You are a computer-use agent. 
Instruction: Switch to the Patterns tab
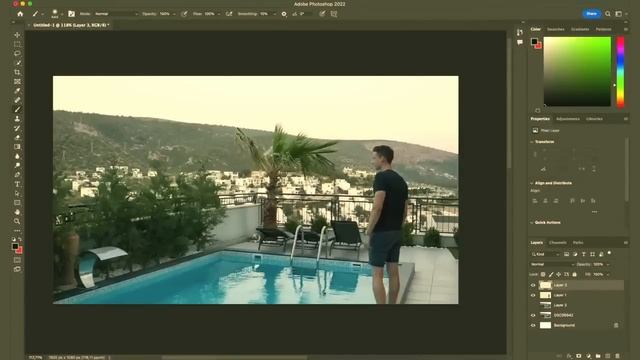click(603, 29)
